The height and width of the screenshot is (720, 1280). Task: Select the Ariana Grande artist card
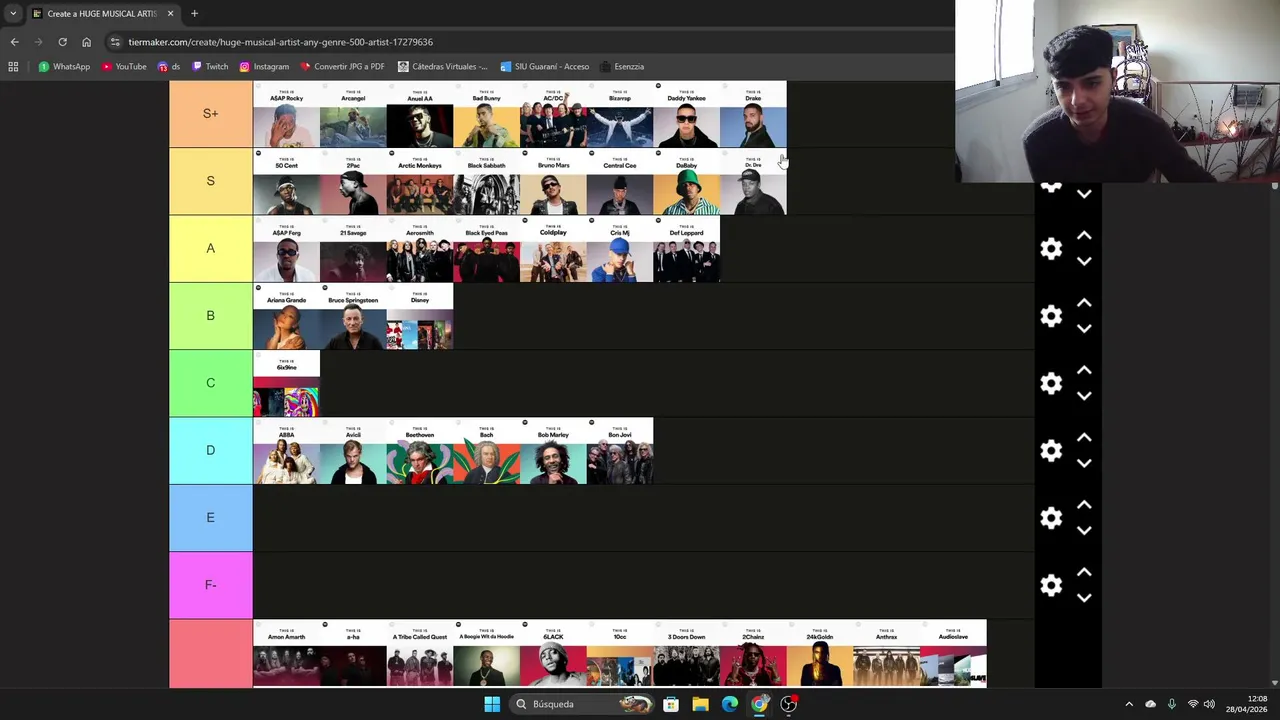tap(286, 316)
